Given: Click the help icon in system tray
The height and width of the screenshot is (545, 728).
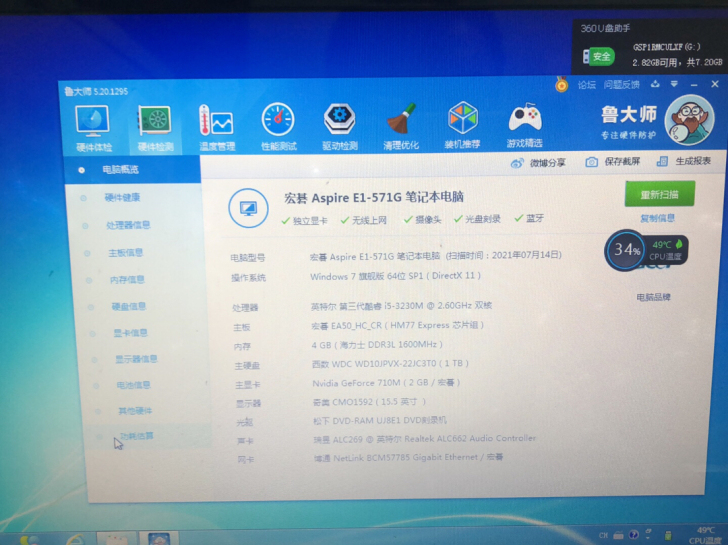Looking at the screenshot, I should pos(634,535).
